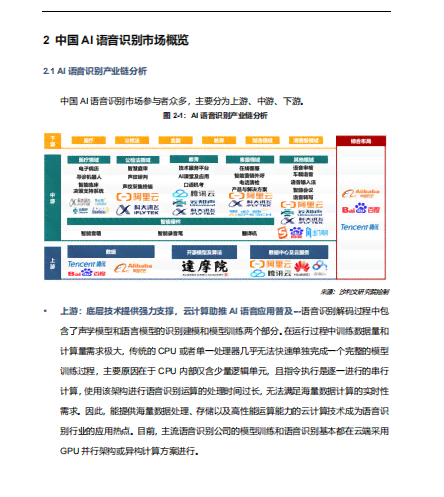444x497 pixels.
Task: Click the 智能音箱 text under 智能硬件
Action: (x=91, y=233)
